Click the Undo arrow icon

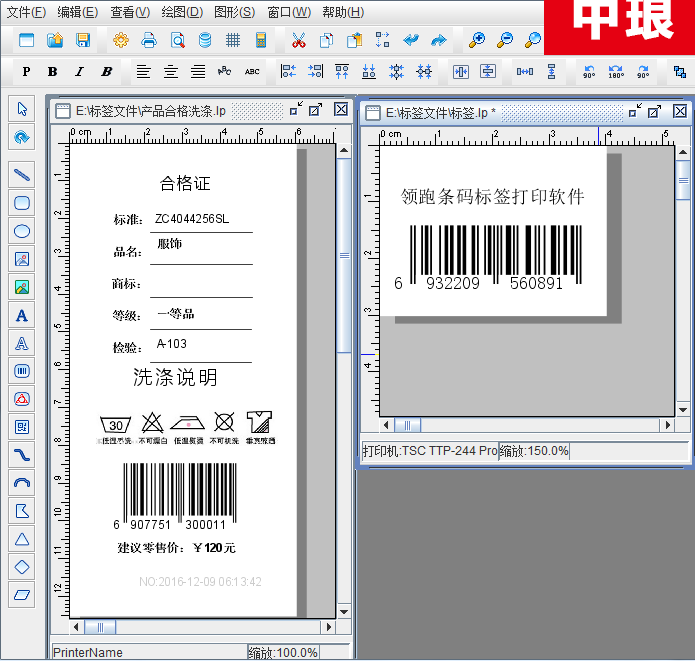(410, 40)
